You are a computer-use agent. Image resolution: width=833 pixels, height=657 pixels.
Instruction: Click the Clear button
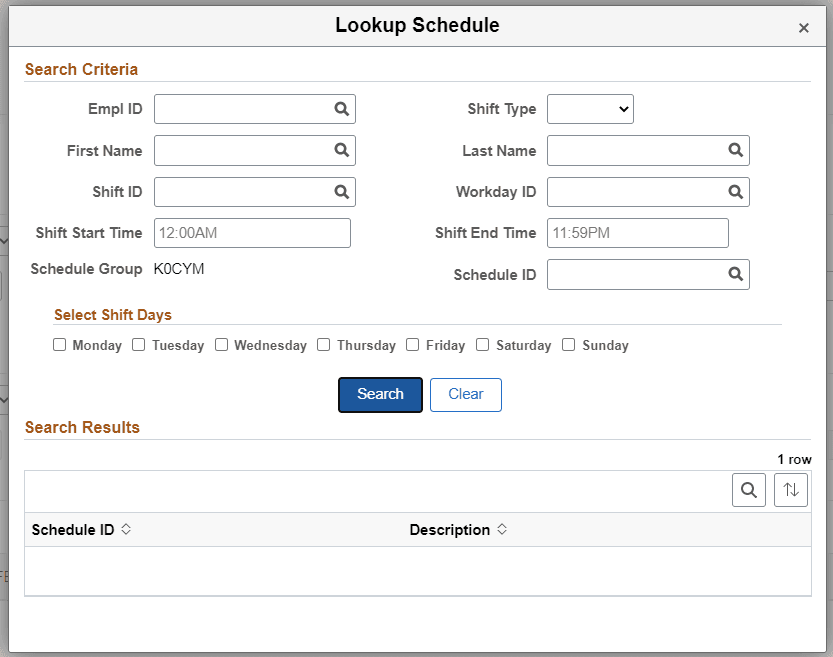coord(465,394)
